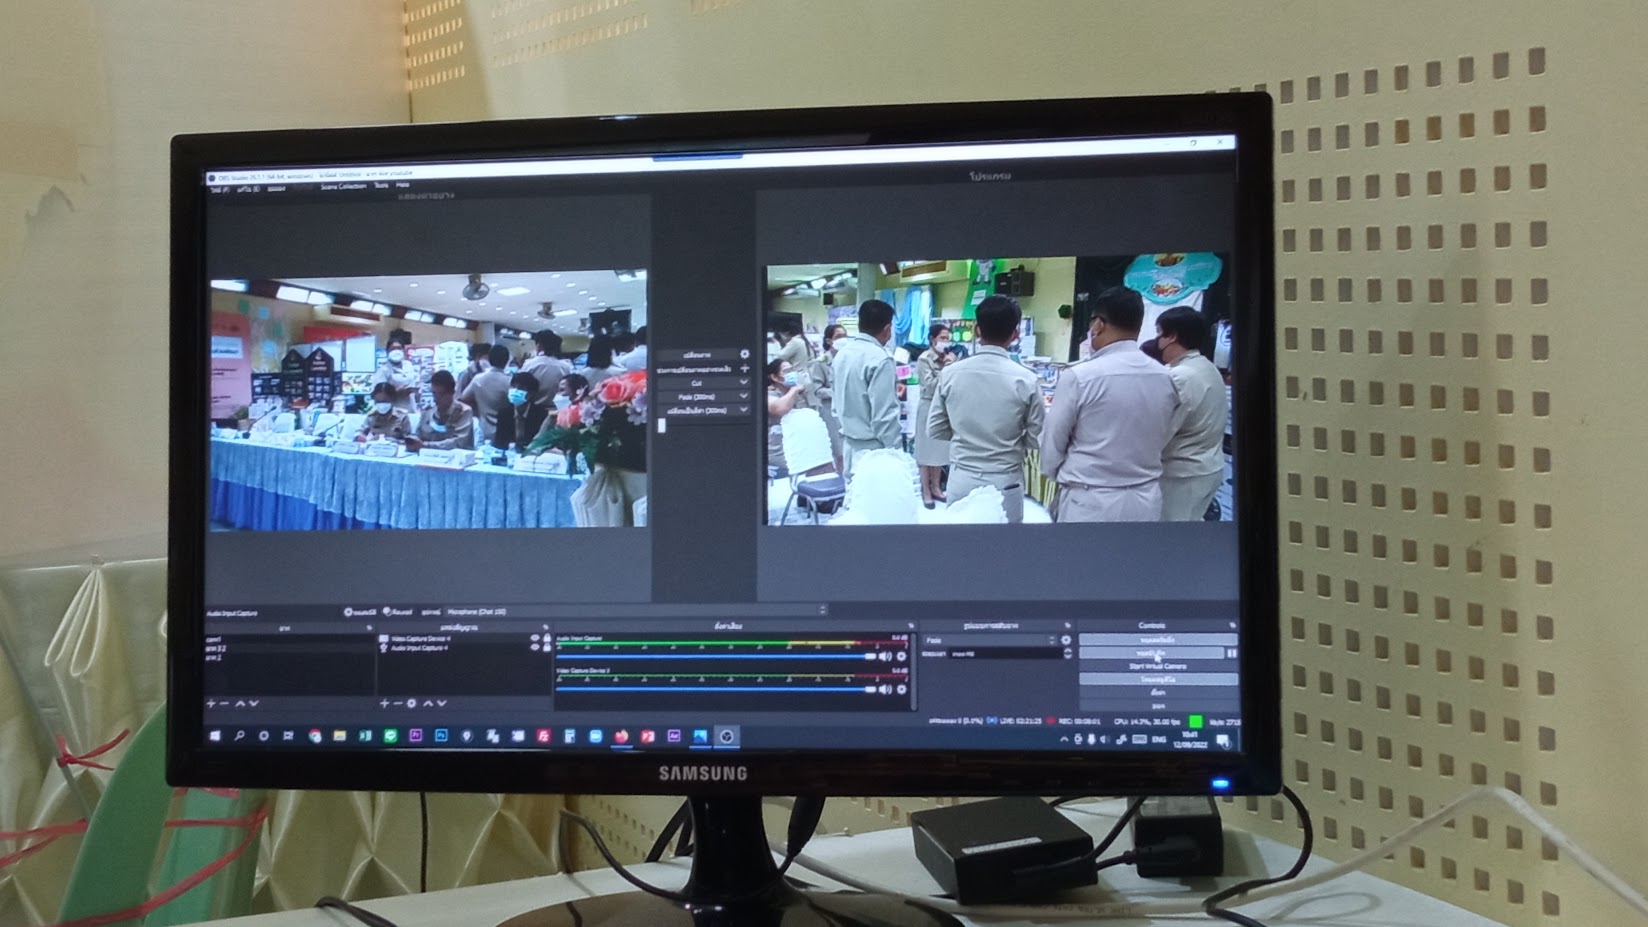The width and height of the screenshot is (1648, 927).
Task: Toggle lock on Video Capture Device 4 source
Action: tap(547, 639)
